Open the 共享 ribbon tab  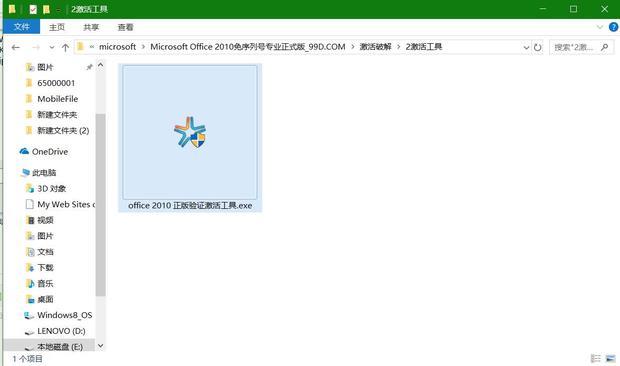click(91, 27)
